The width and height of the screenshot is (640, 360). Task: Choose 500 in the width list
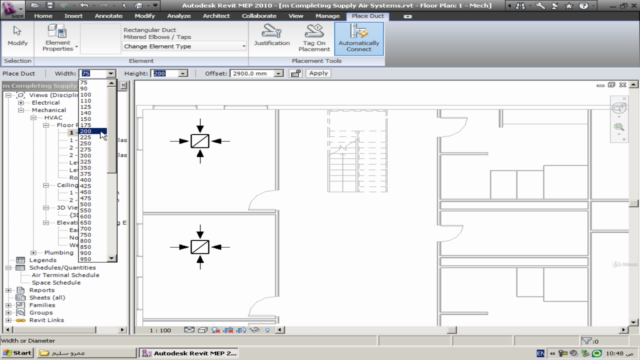click(x=93, y=204)
